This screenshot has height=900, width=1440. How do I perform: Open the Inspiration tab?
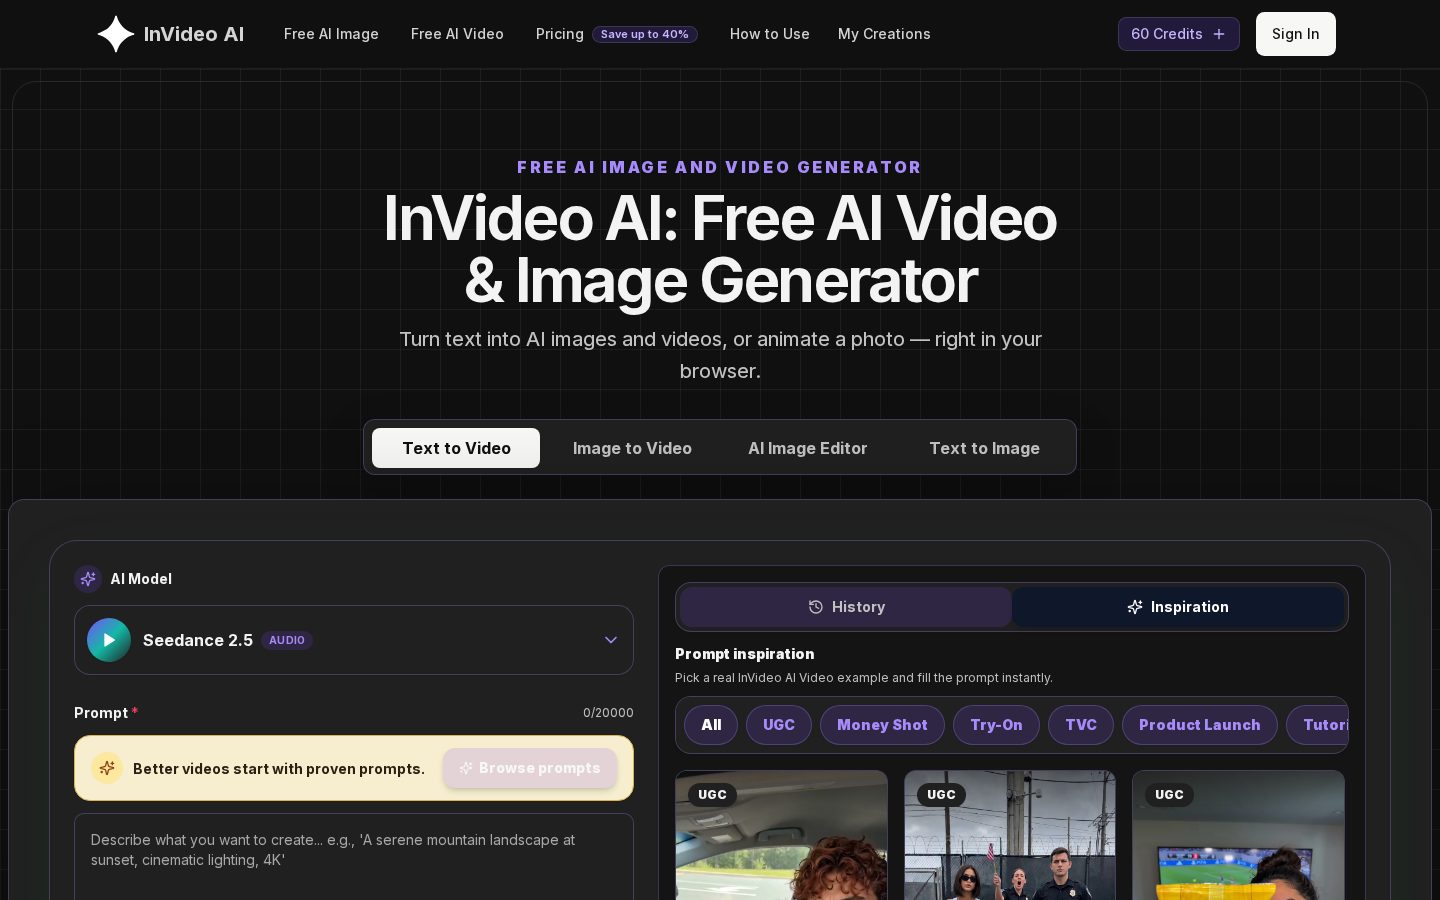(x=1178, y=607)
